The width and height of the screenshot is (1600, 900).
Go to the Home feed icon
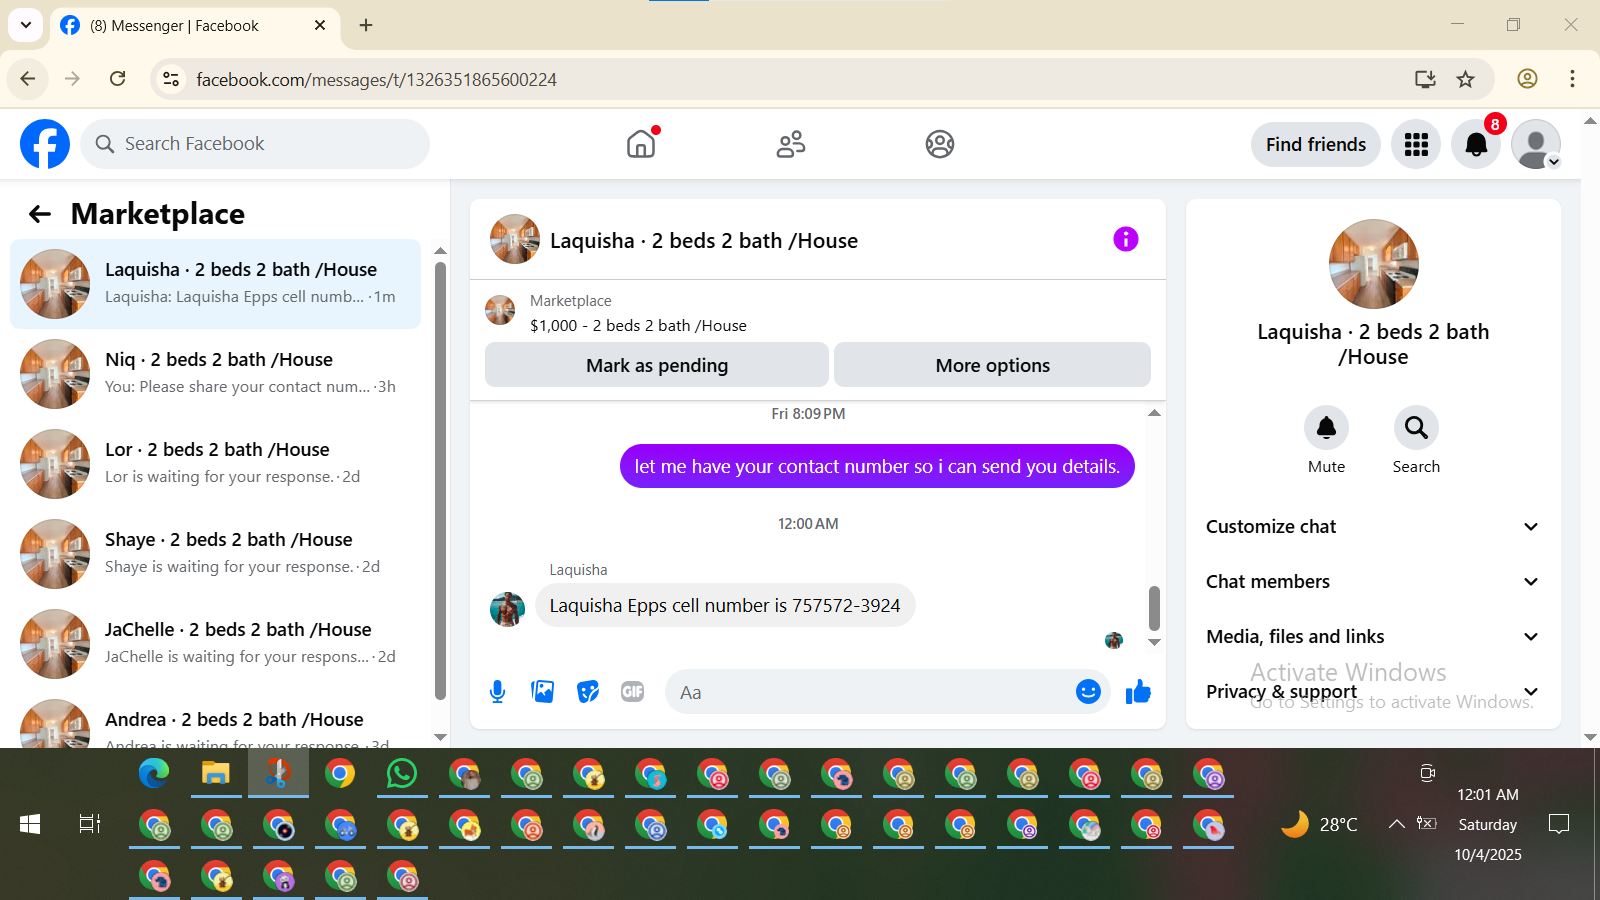(x=641, y=144)
